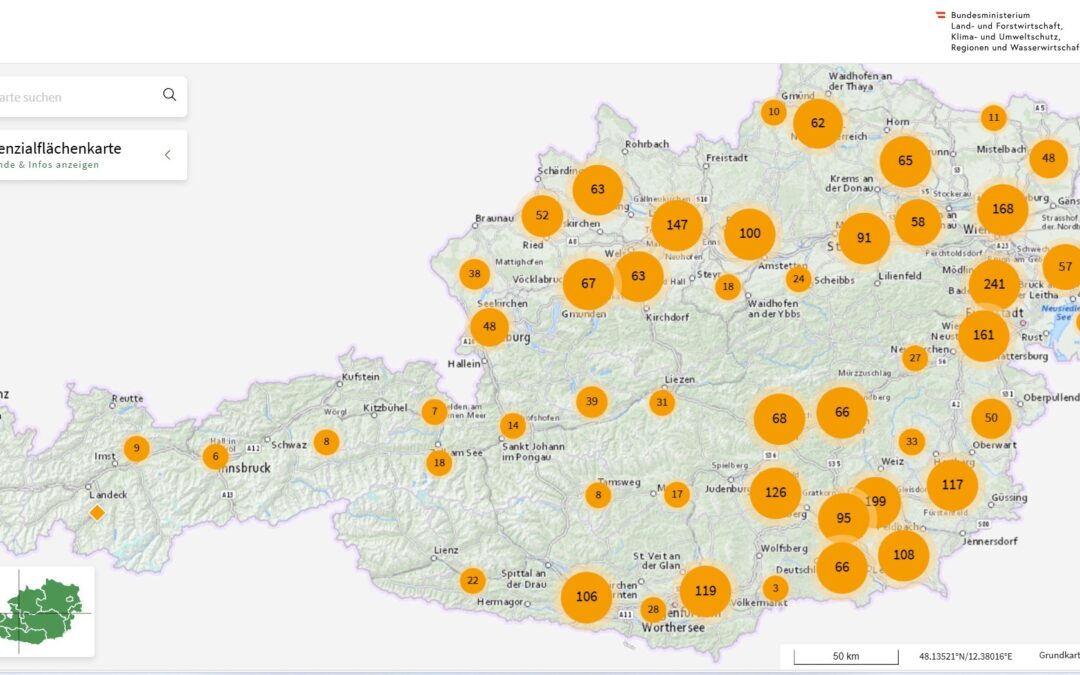The image size is (1080, 675).
Task: Select the cluster marker showing 241
Action: 994,284
